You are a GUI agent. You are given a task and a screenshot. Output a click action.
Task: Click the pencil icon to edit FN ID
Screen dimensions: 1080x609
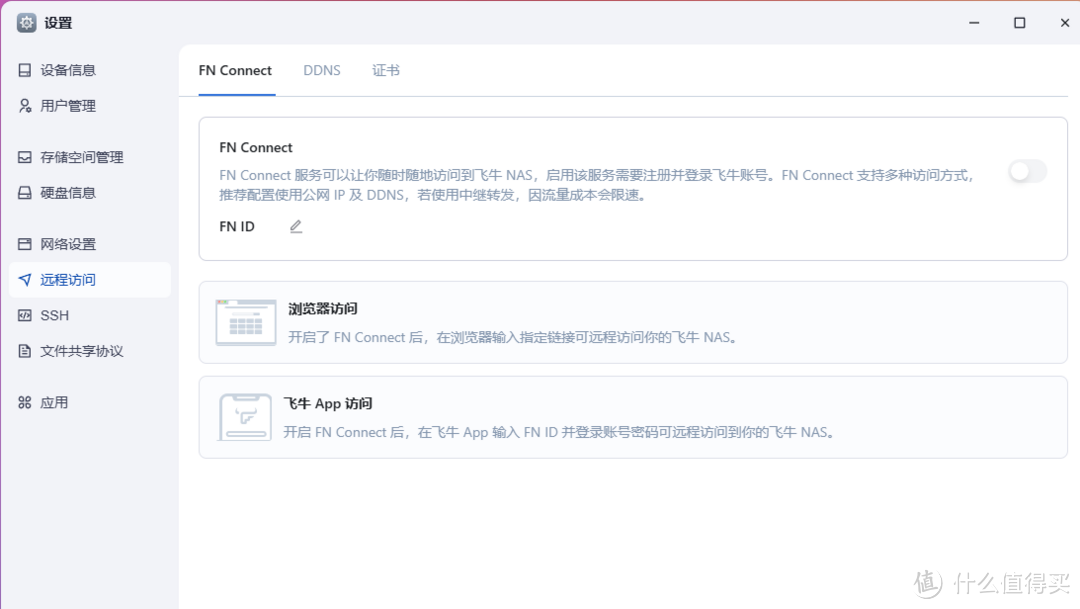295,227
